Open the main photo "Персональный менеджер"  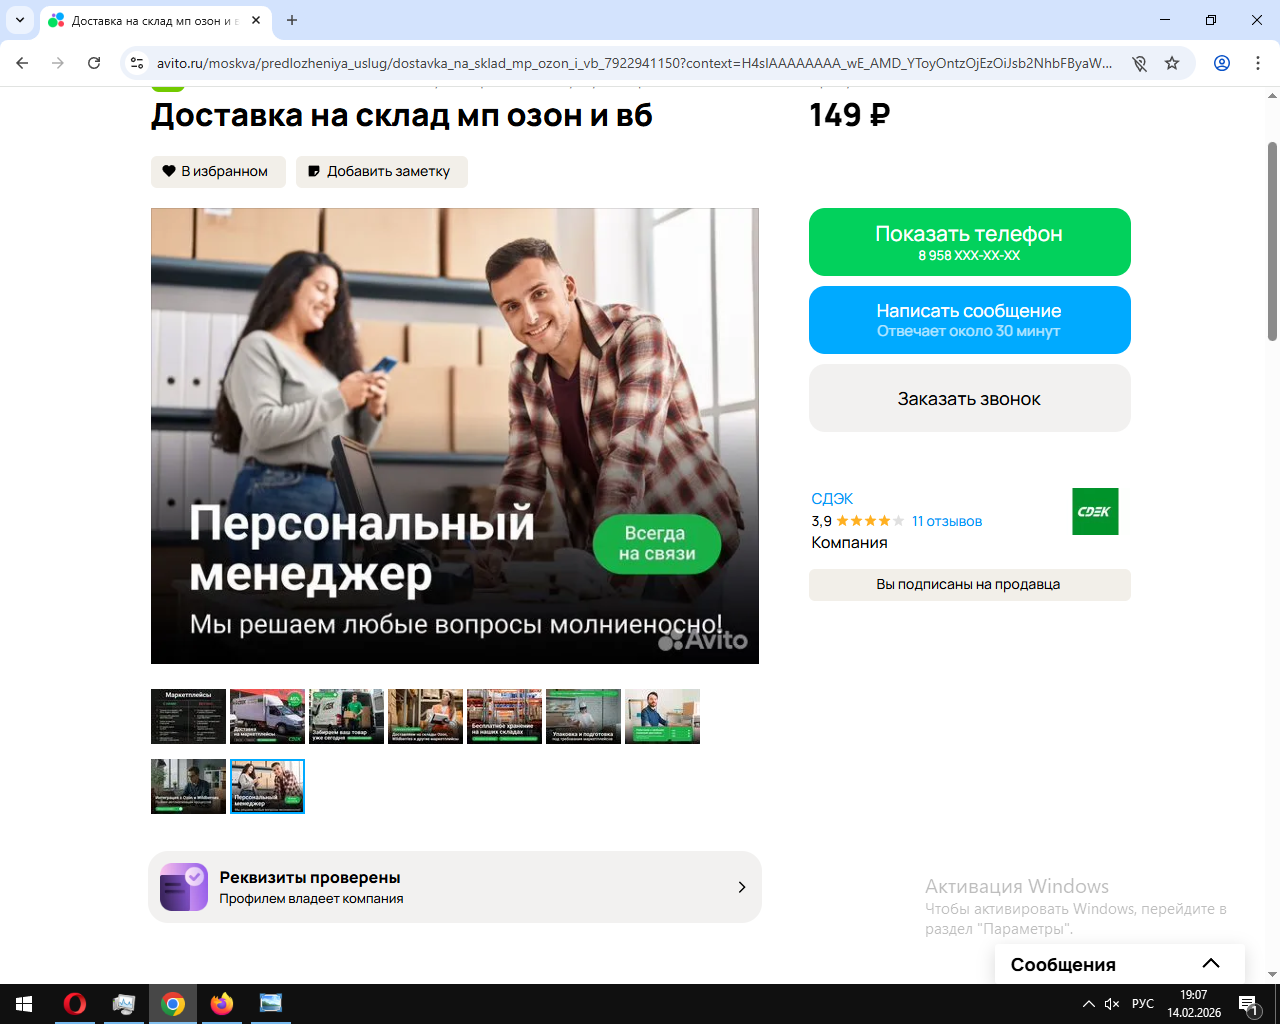tap(455, 436)
